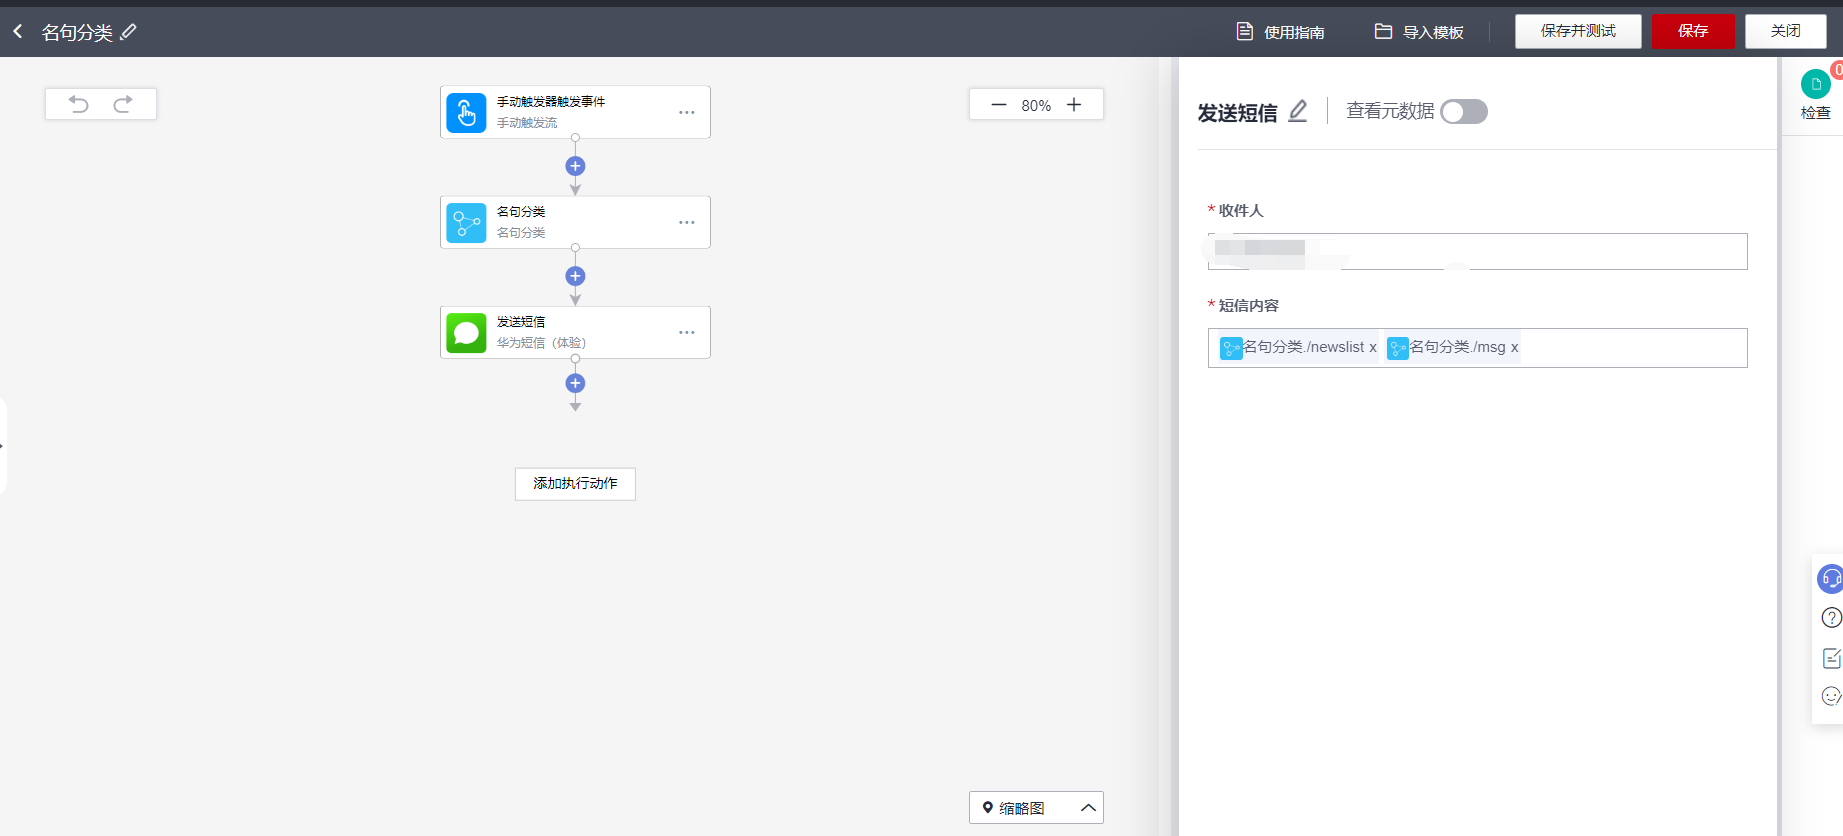Open more options for 手动触发器触发事件 node
Image resolution: width=1843 pixels, height=836 pixels.
click(x=687, y=112)
